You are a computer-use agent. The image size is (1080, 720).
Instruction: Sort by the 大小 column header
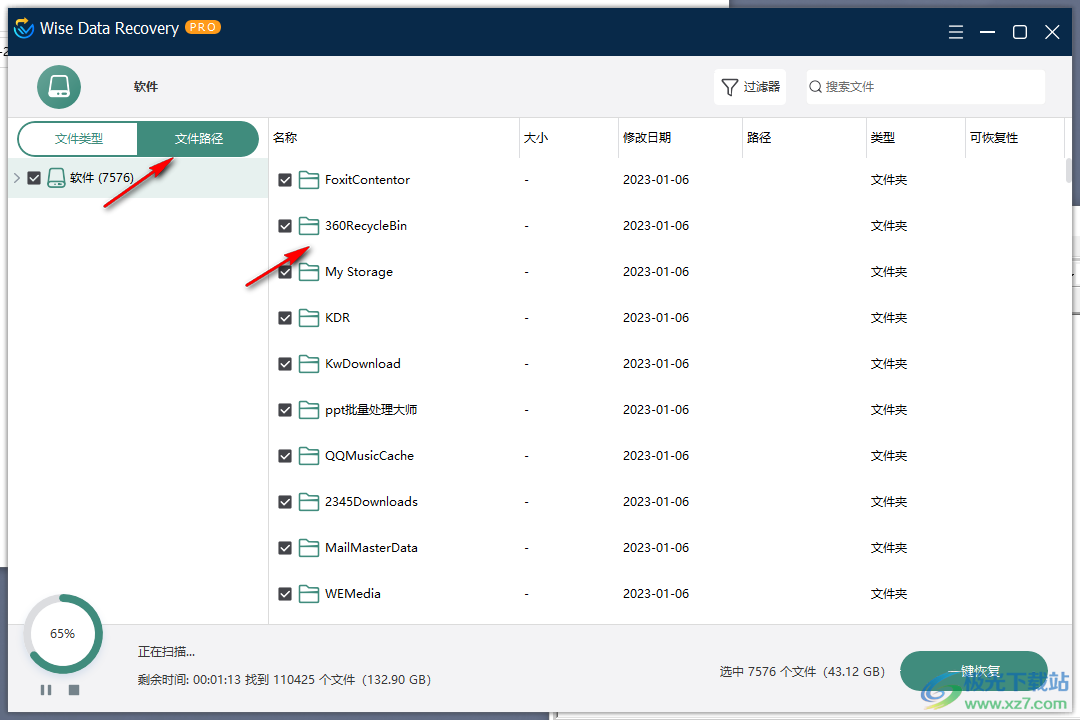[568, 138]
